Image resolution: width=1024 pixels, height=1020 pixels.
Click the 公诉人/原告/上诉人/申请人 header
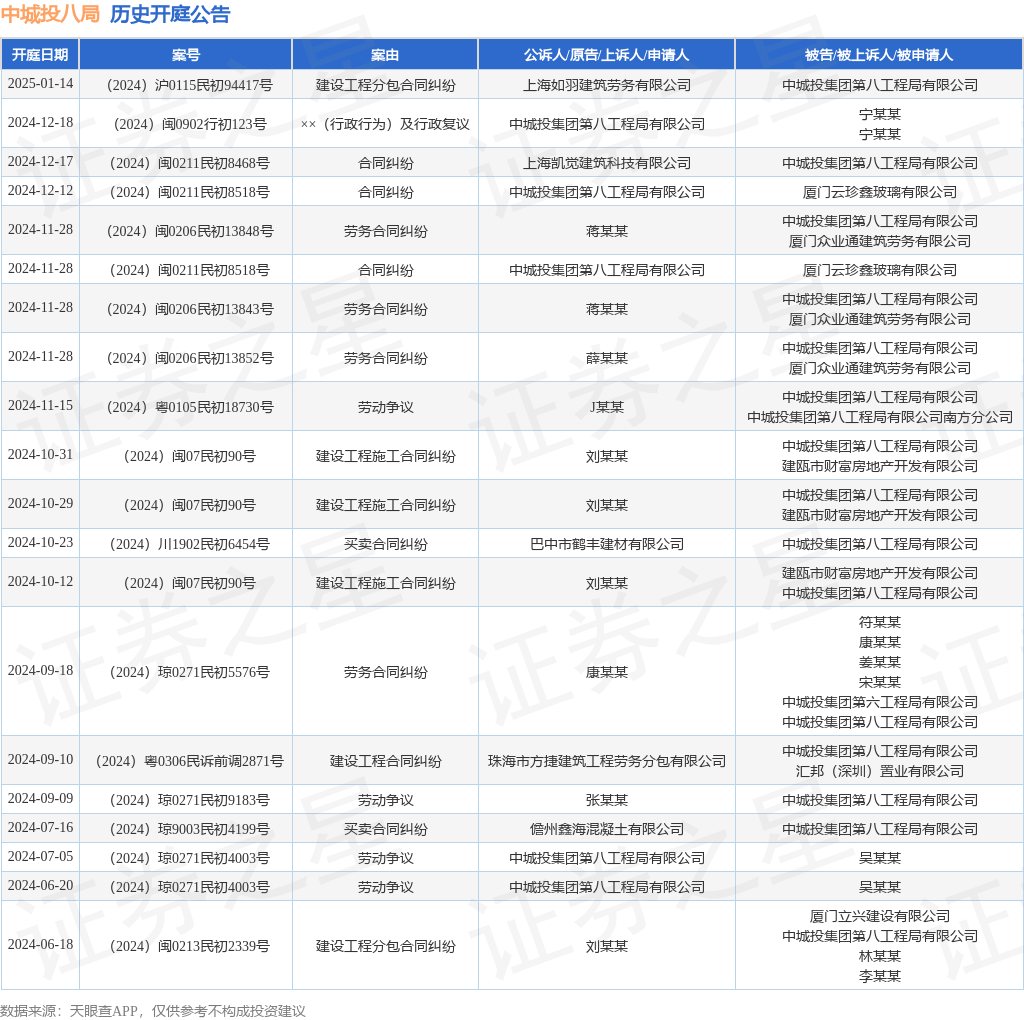[x=606, y=55]
